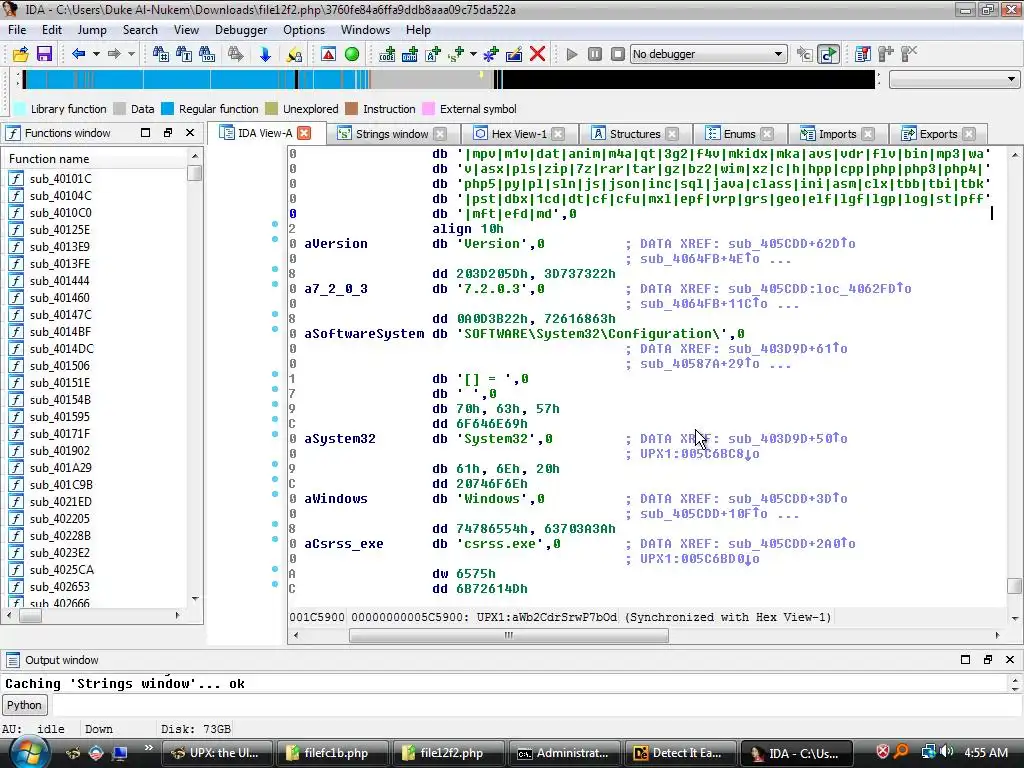
Task: Click the red X delete toolbar icon
Action: coord(537,54)
